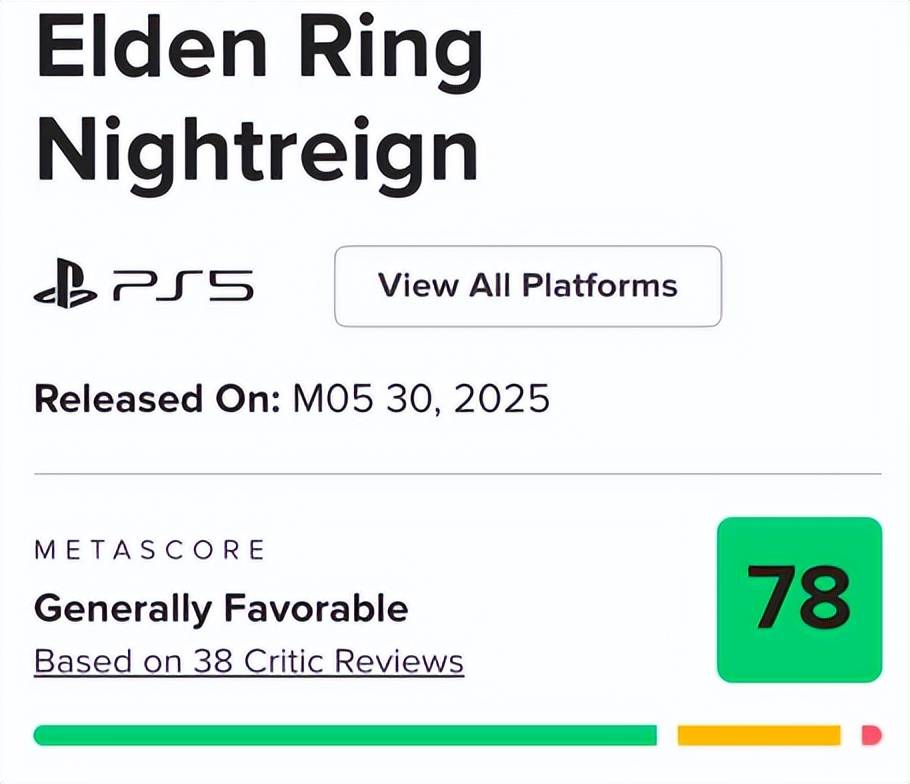
Task: Click the PS5 wordmark icon
Action: point(184,285)
